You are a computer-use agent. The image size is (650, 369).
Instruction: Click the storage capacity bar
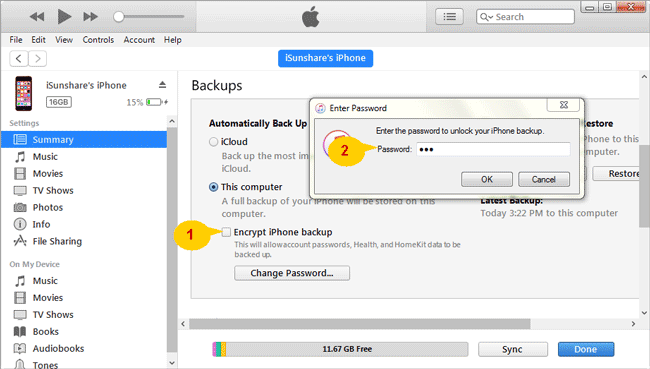pos(340,349)
